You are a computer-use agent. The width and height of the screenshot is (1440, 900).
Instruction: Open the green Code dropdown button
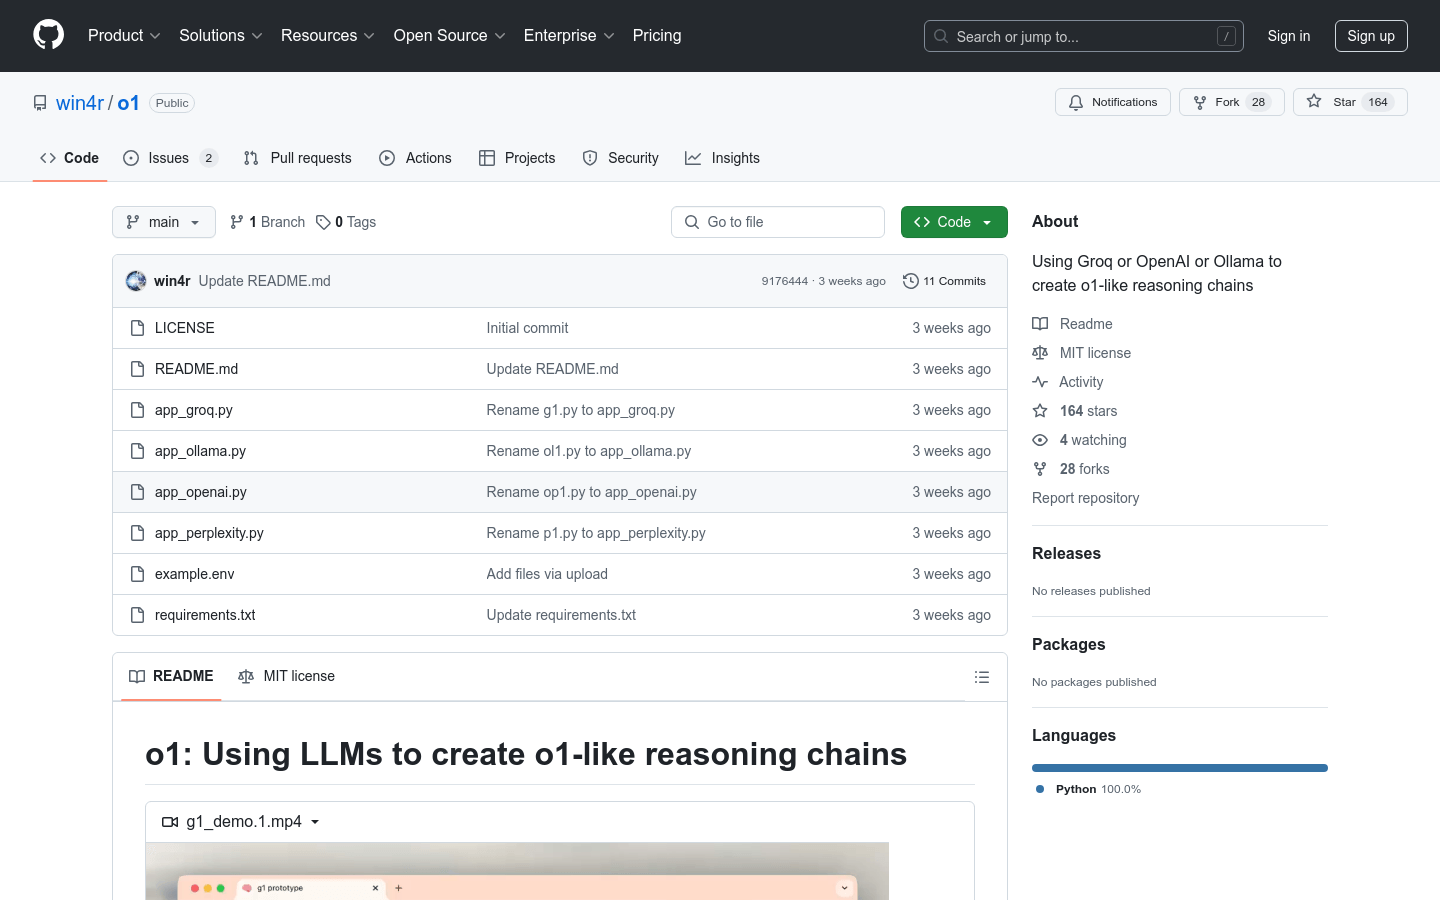point(954,222)
